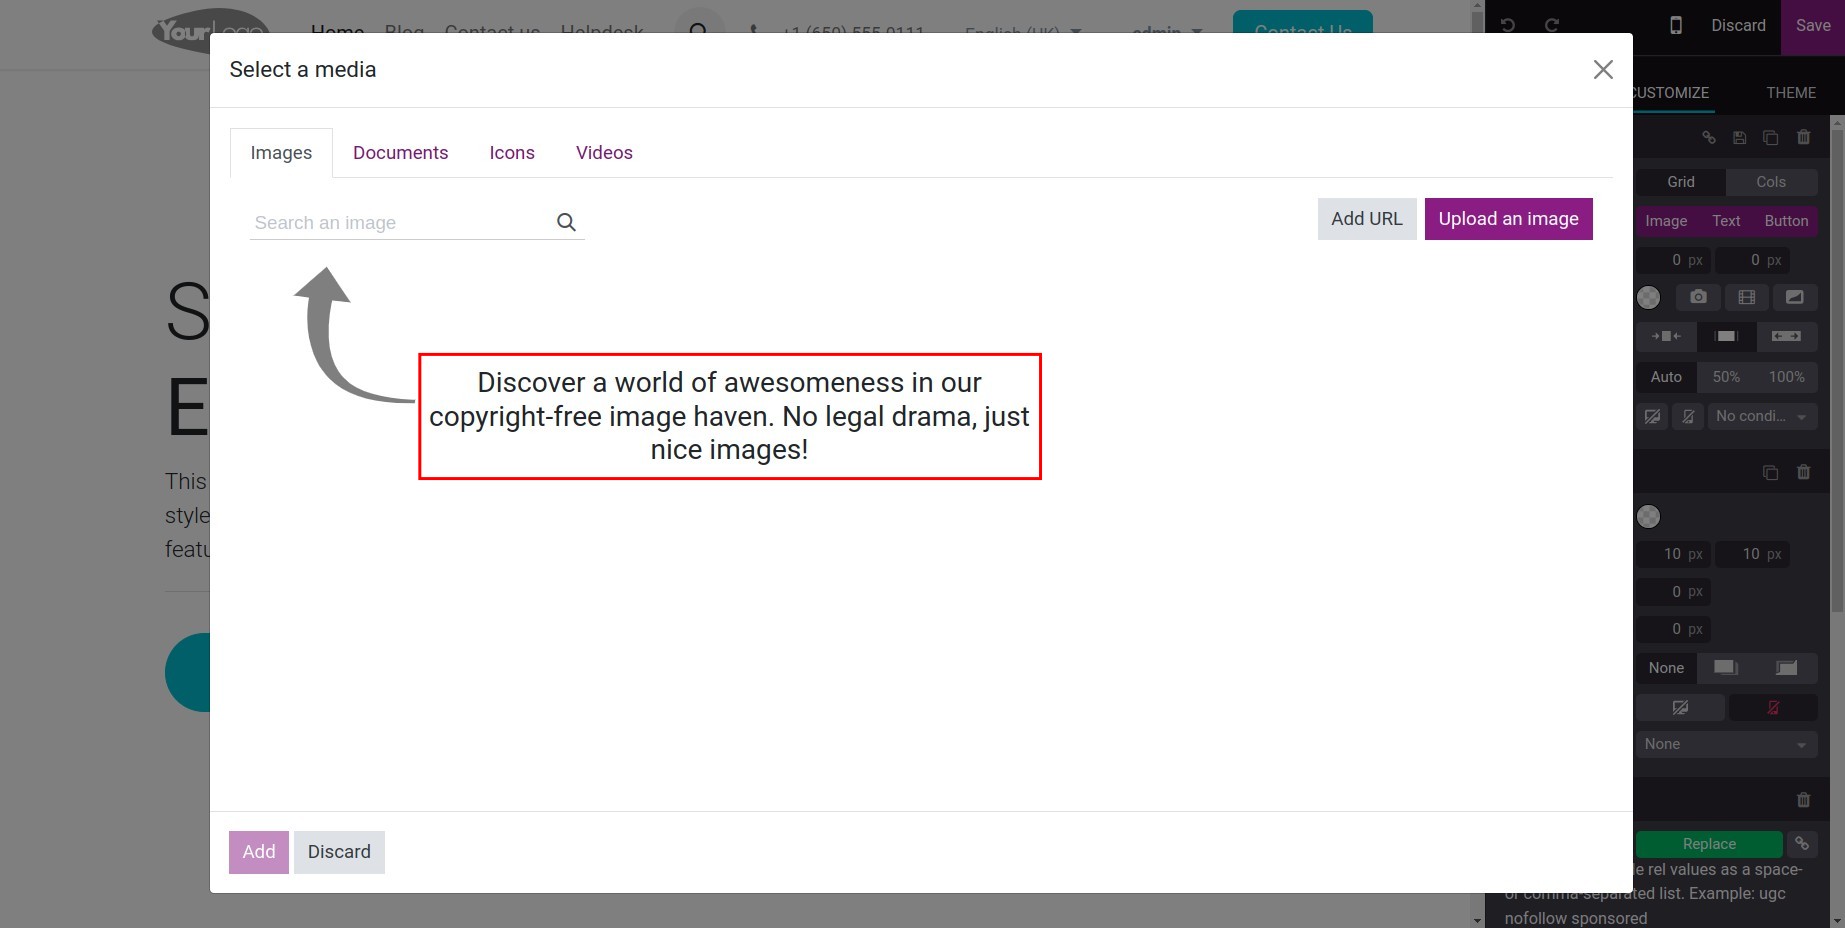This screenshot has height=928, width=1845.
Task: Switch layout to Cols
Action: (1770, 182)
